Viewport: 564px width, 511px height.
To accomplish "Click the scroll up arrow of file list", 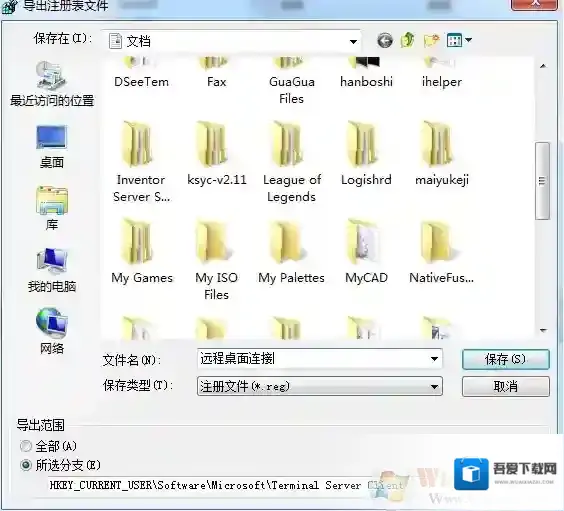I will coord(543,66).
